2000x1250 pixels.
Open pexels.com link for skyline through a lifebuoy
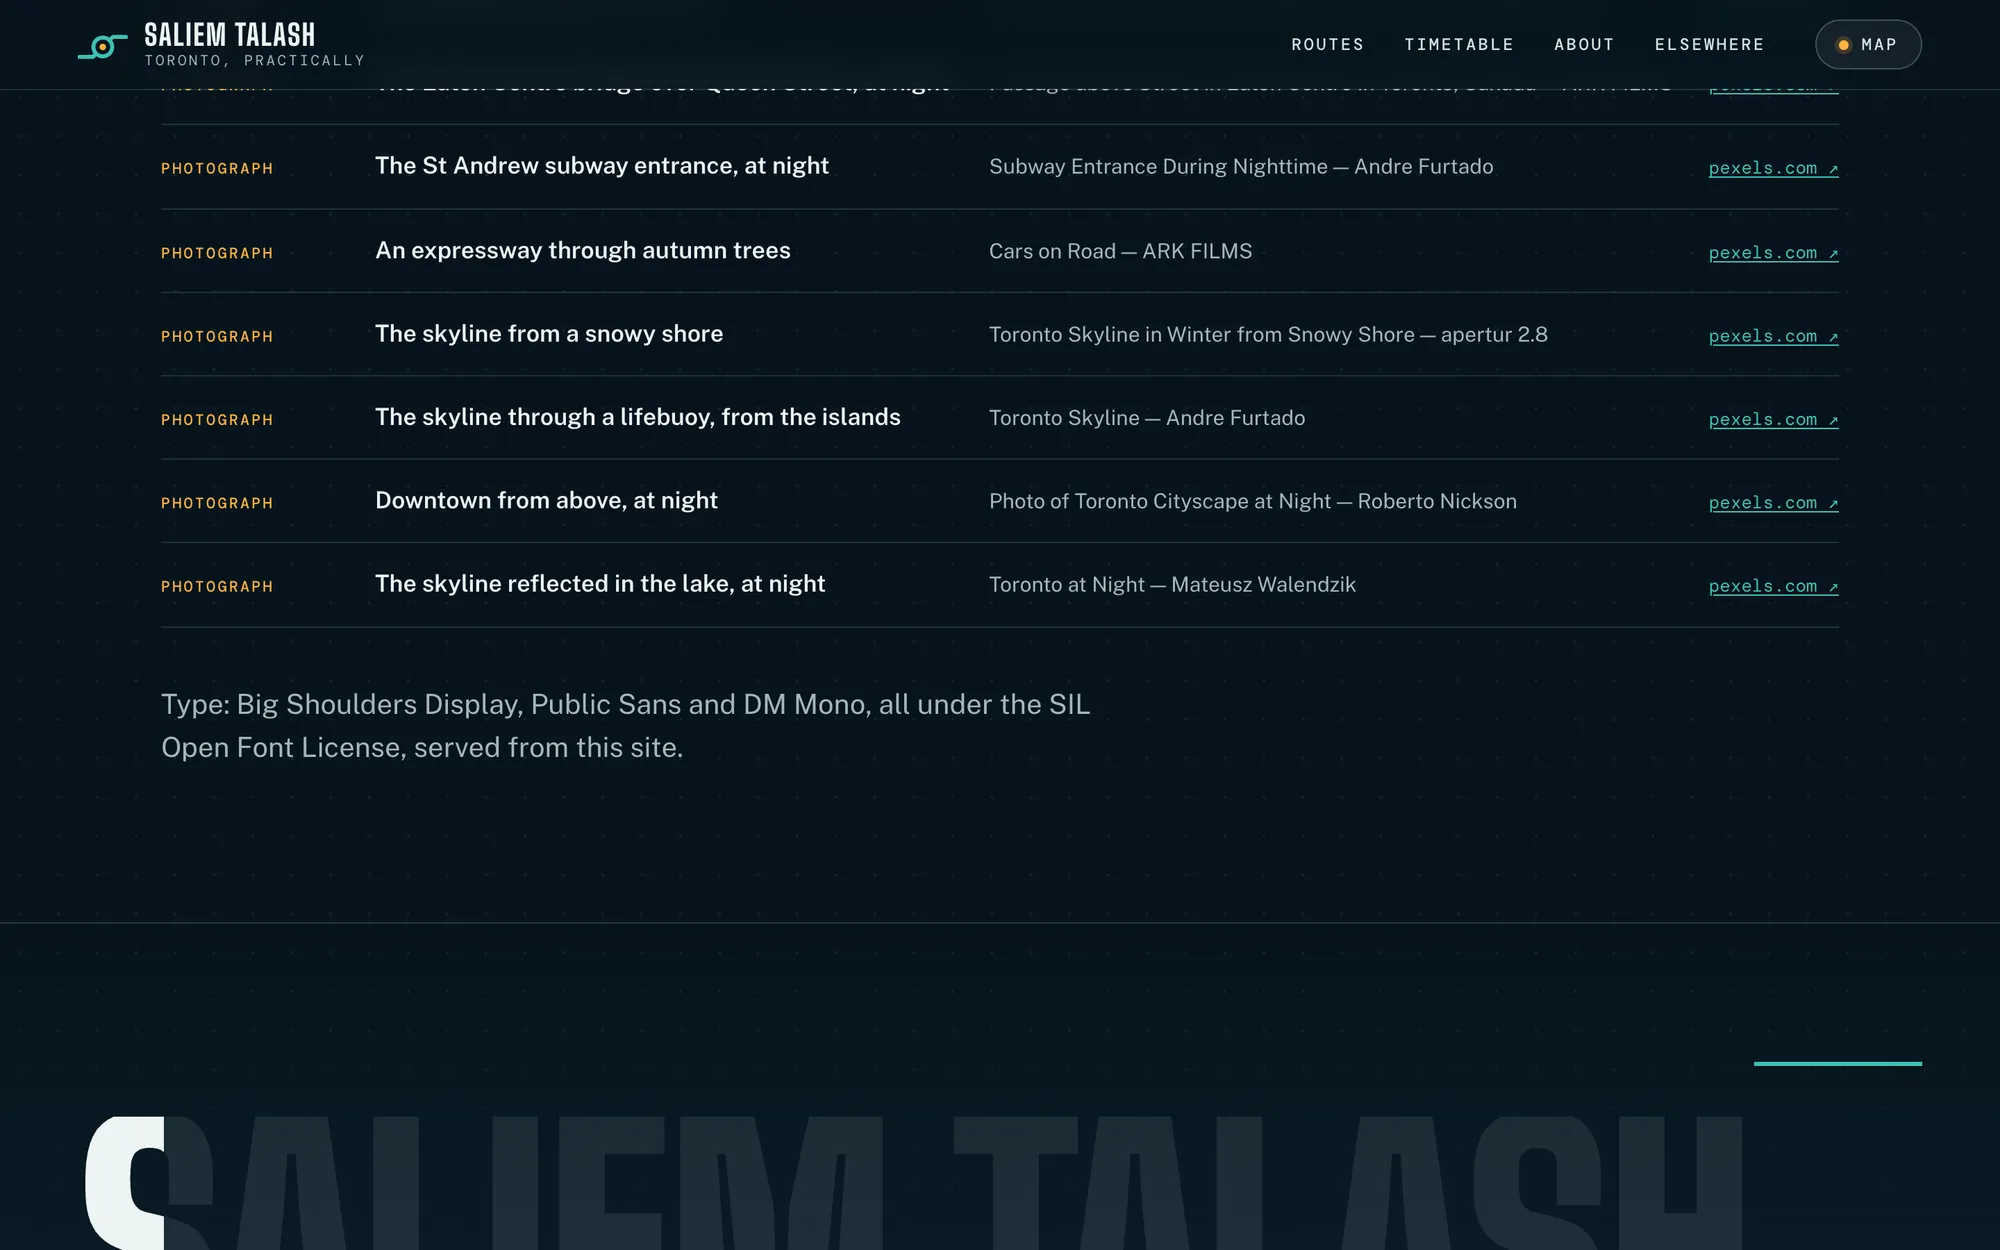[1773, 420]
